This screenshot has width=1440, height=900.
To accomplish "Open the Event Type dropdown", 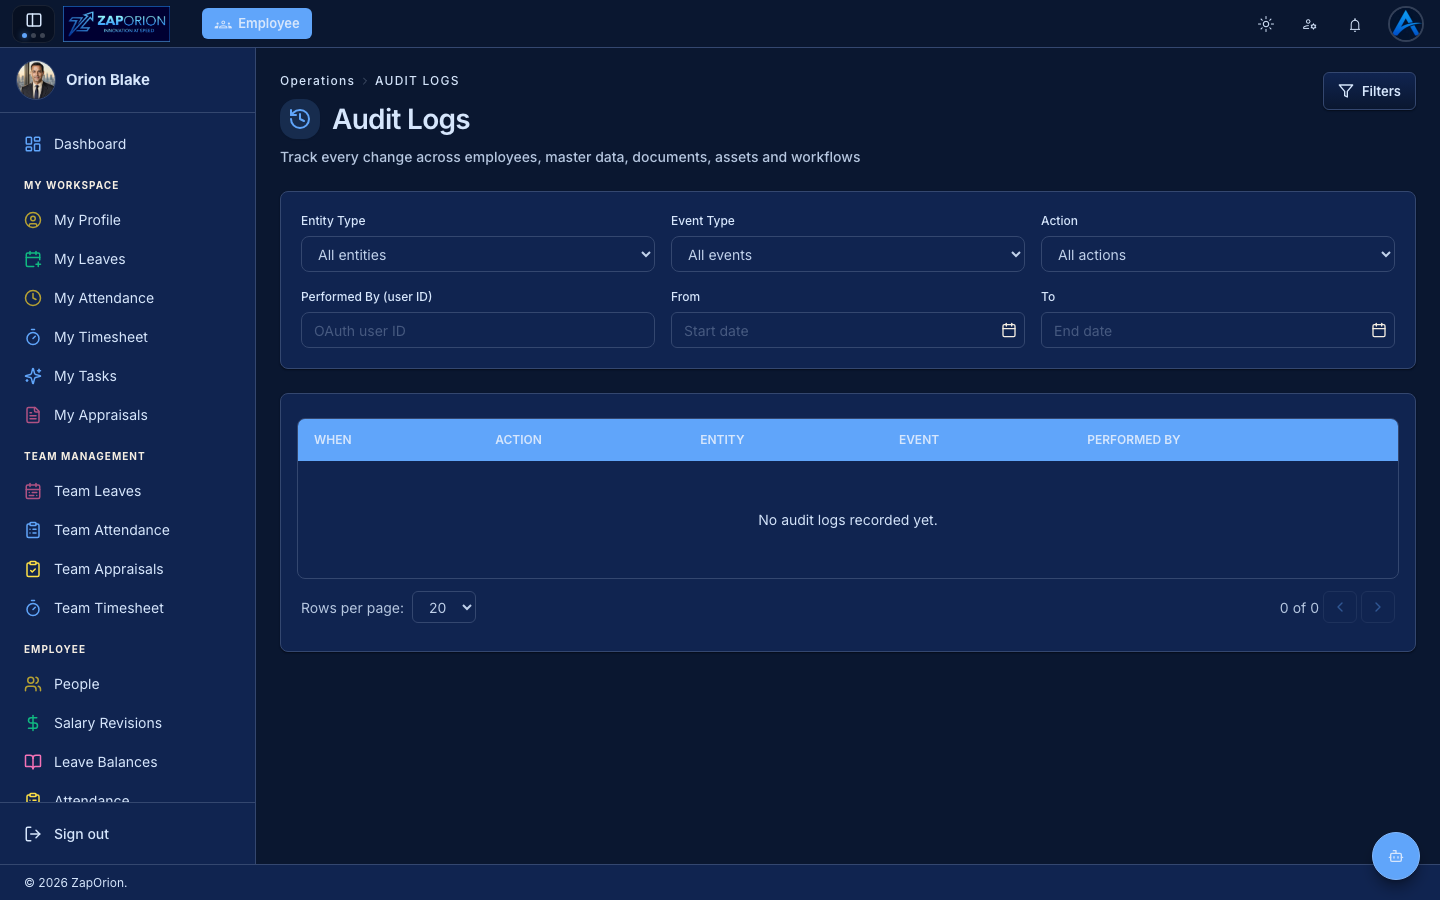I will click(848, 254).
